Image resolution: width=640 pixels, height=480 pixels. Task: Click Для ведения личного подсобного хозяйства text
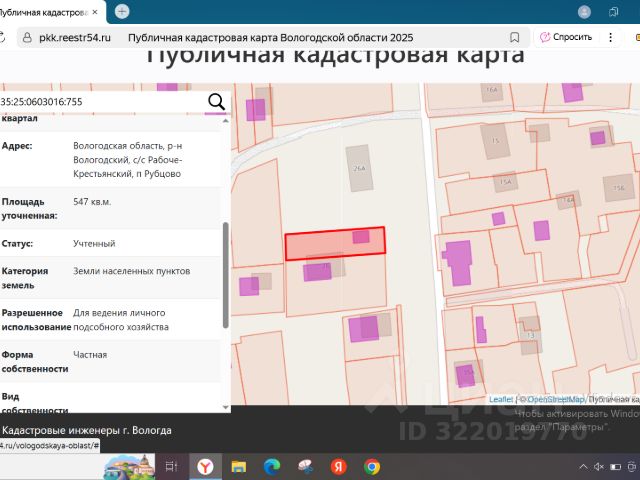pos(121,320)
